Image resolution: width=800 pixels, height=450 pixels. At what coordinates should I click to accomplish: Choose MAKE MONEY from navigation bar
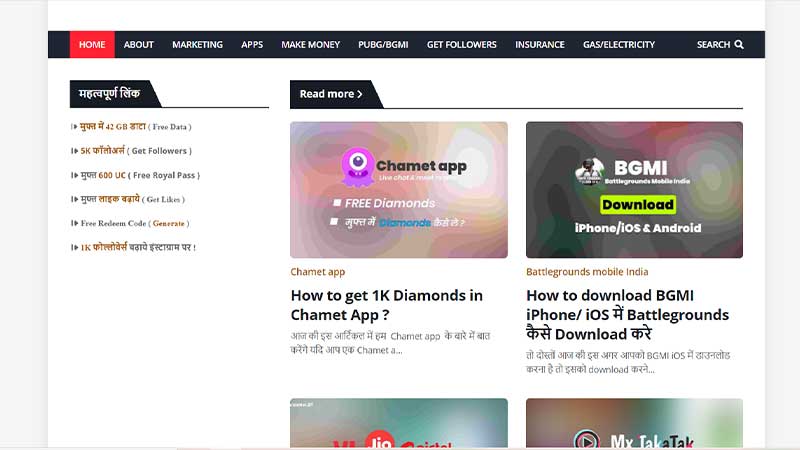(310, 44)
